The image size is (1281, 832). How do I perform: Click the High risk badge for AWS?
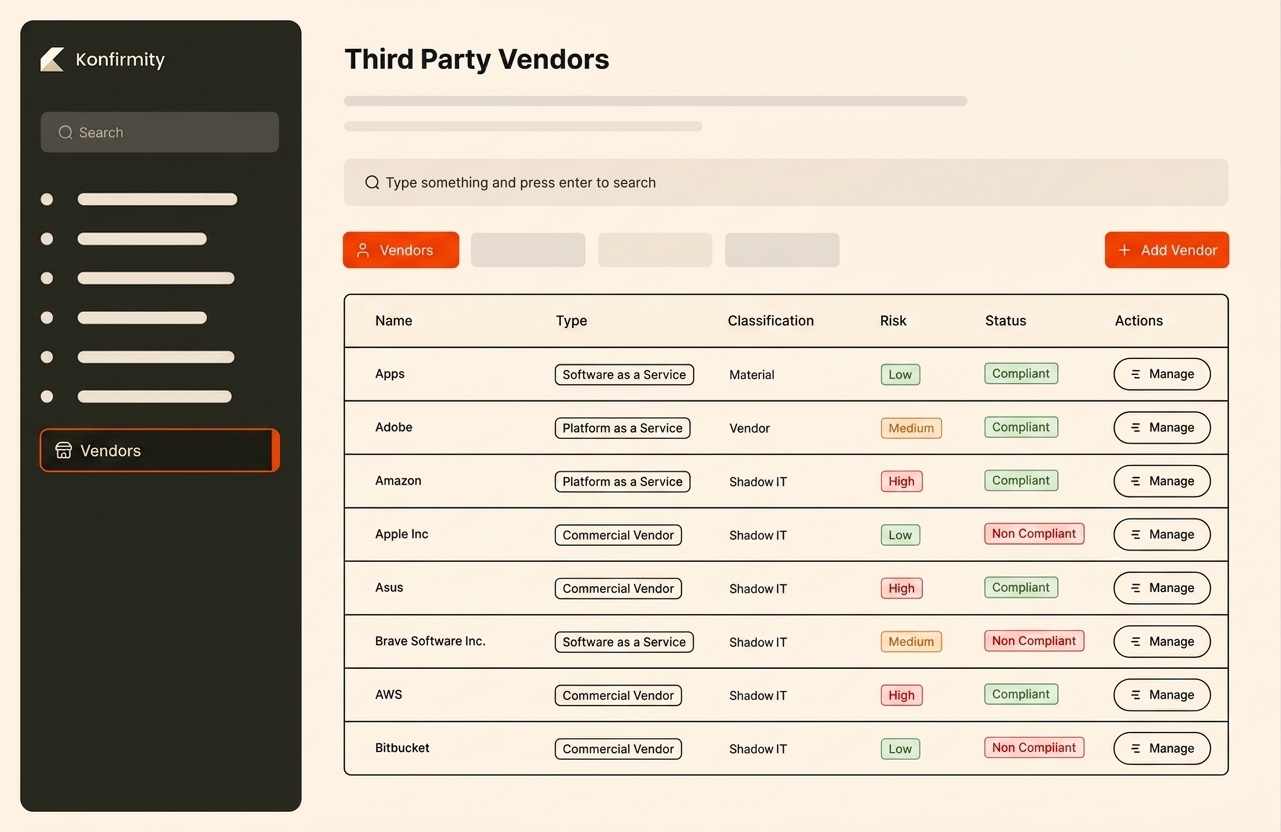[901, 696]
